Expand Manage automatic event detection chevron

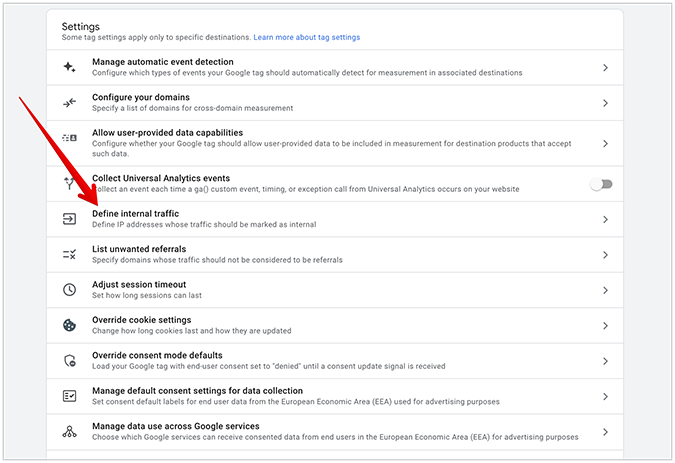pyautogui.click(x=605, y=68)
